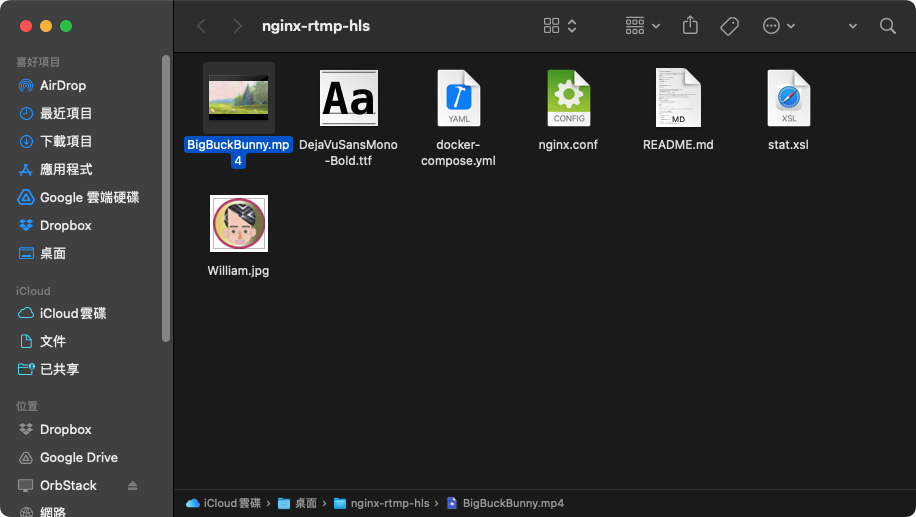The image size is (916, 517).
Task: Expand the toolbar overflow chevron
Action: pyautogui.click(x=853, y=26)
